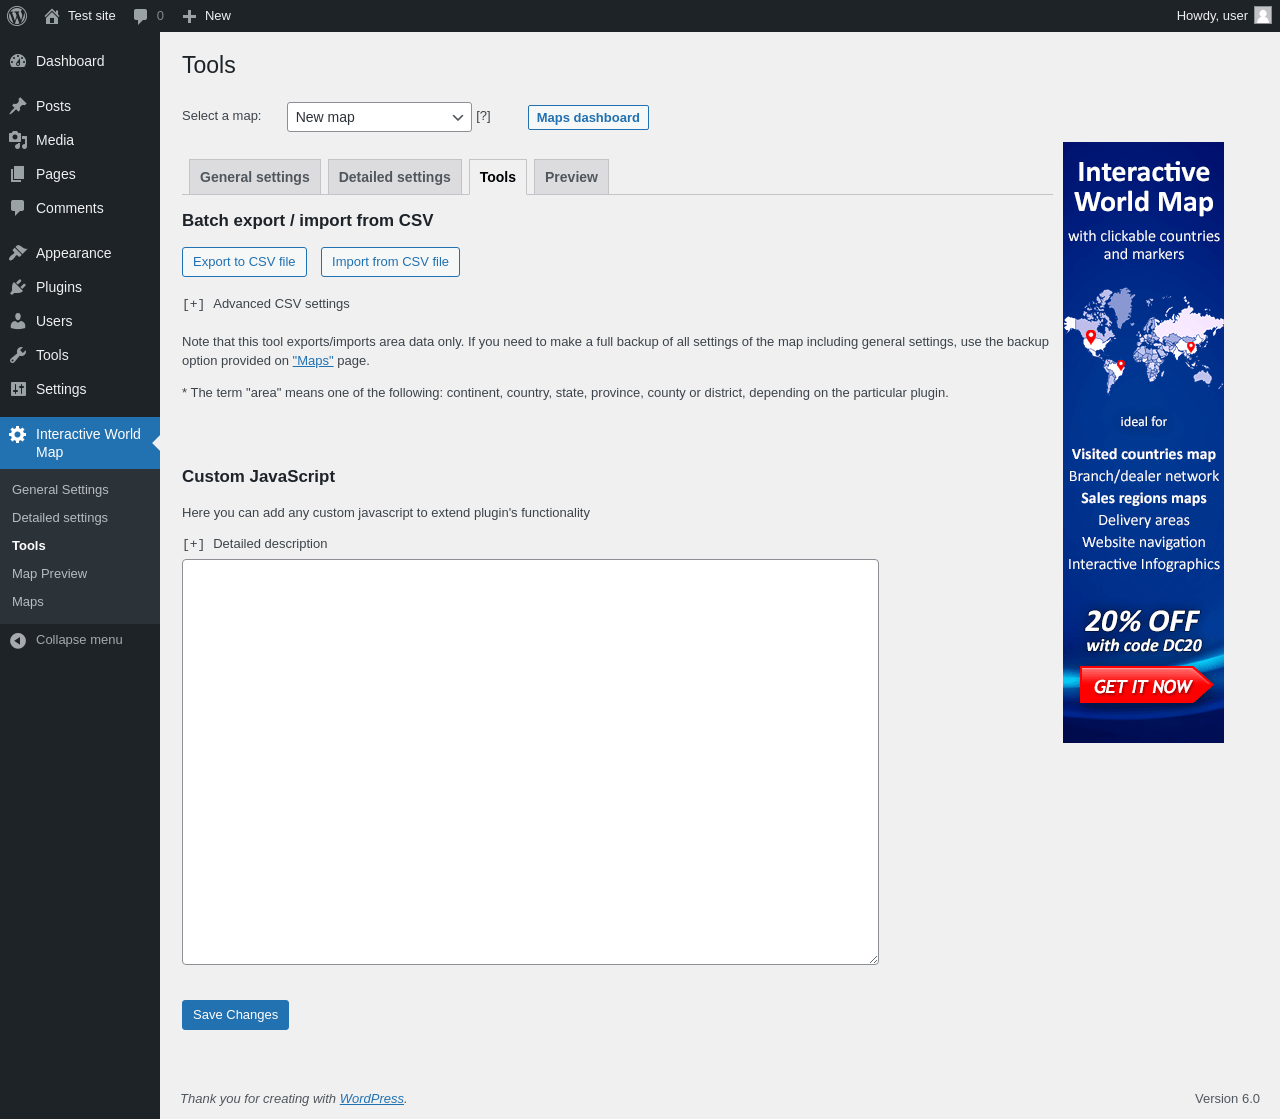Click the Test site home icon

[x=52, y=16]
